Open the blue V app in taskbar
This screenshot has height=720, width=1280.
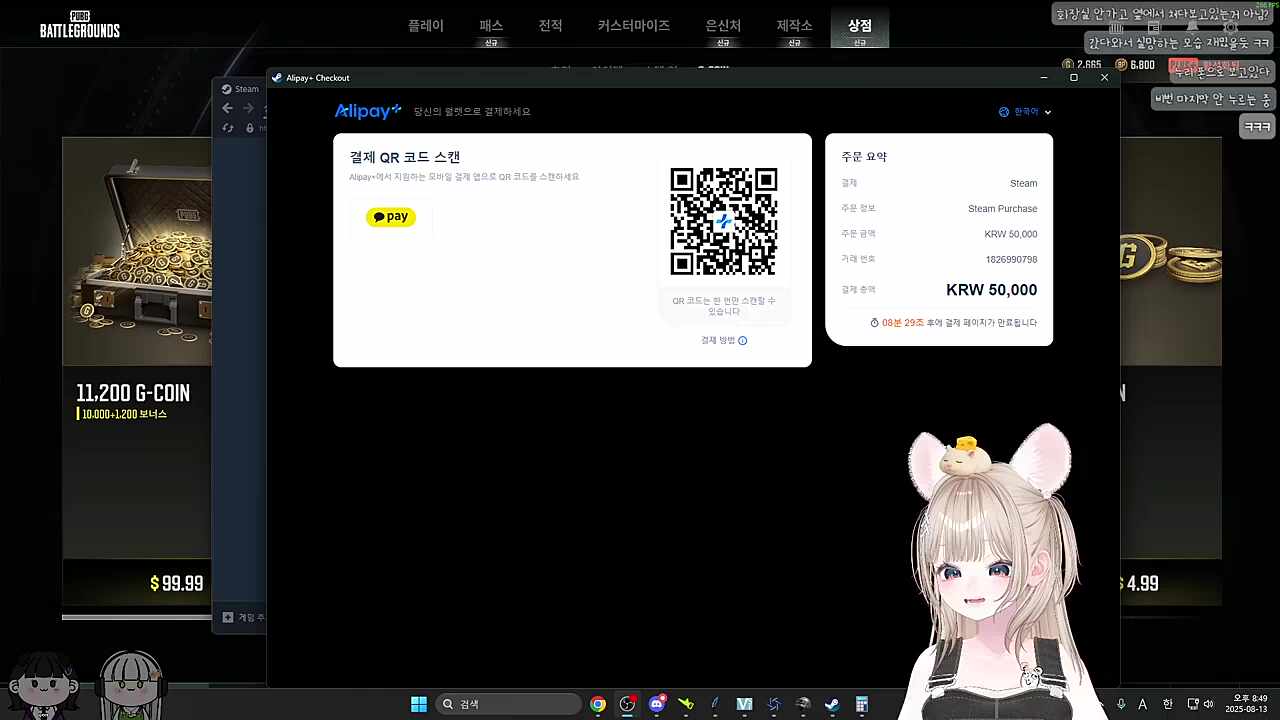click(x=744, y=704)
